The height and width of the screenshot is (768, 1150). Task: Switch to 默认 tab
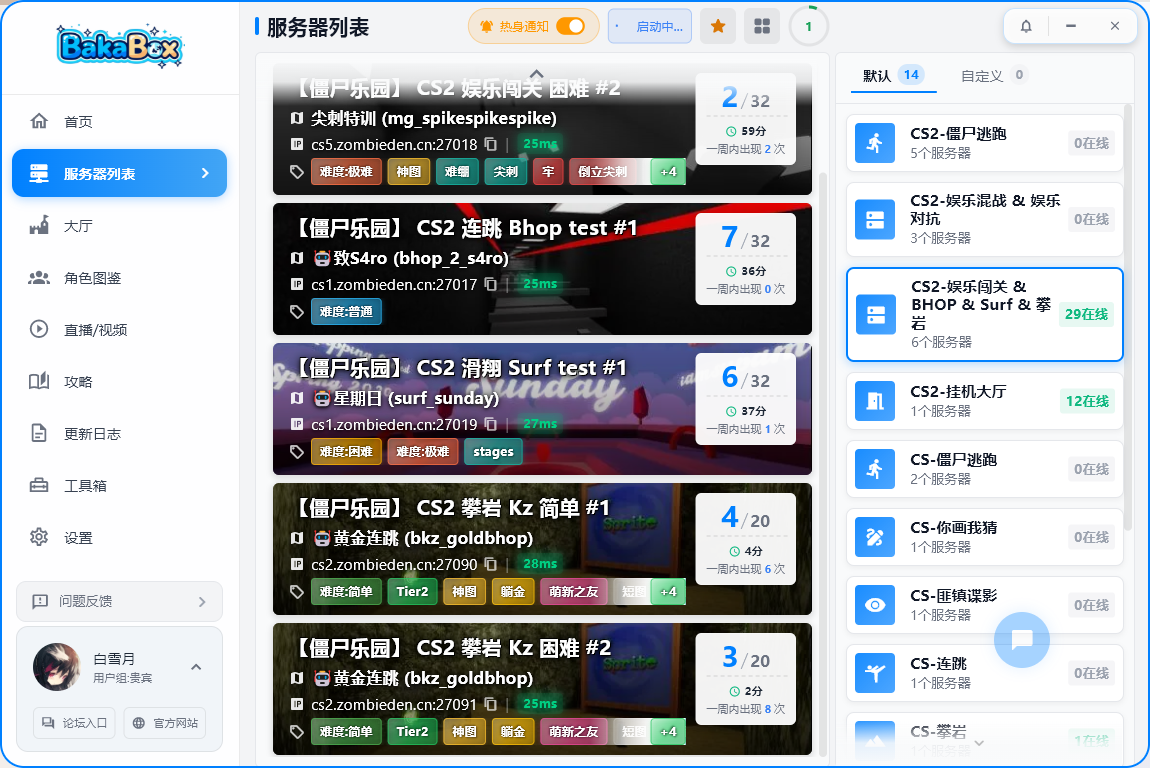click(893, 76)
